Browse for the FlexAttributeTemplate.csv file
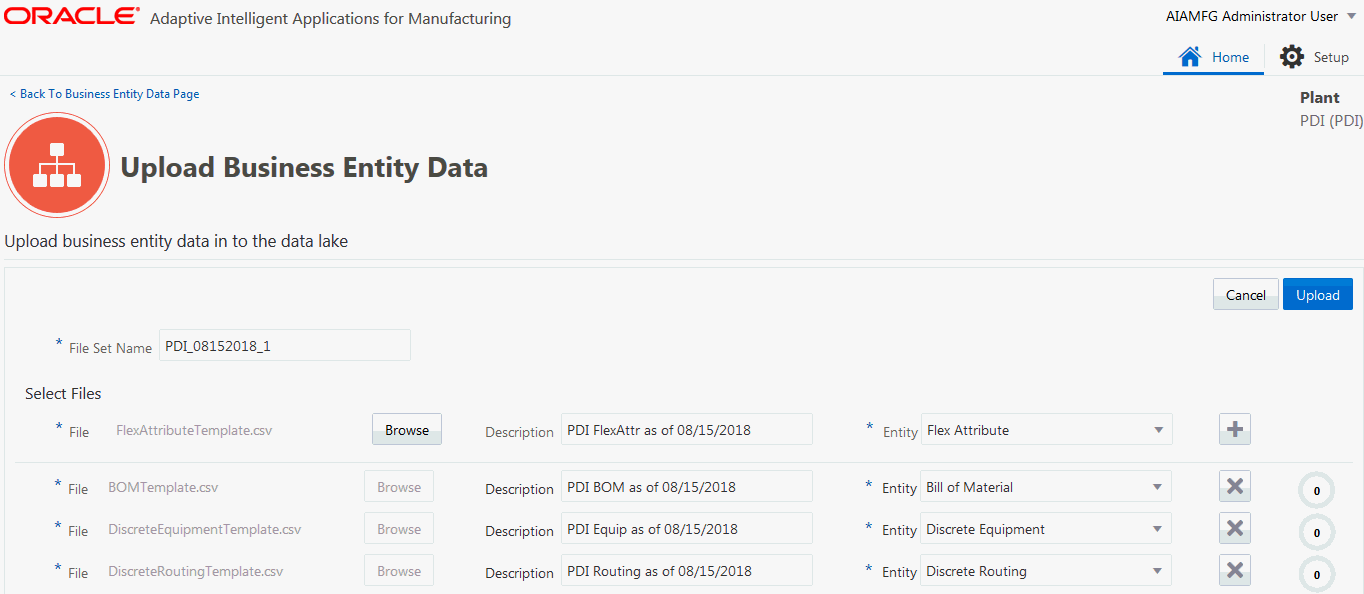The width and height of the screenshot is (1364, 594). 407,430
